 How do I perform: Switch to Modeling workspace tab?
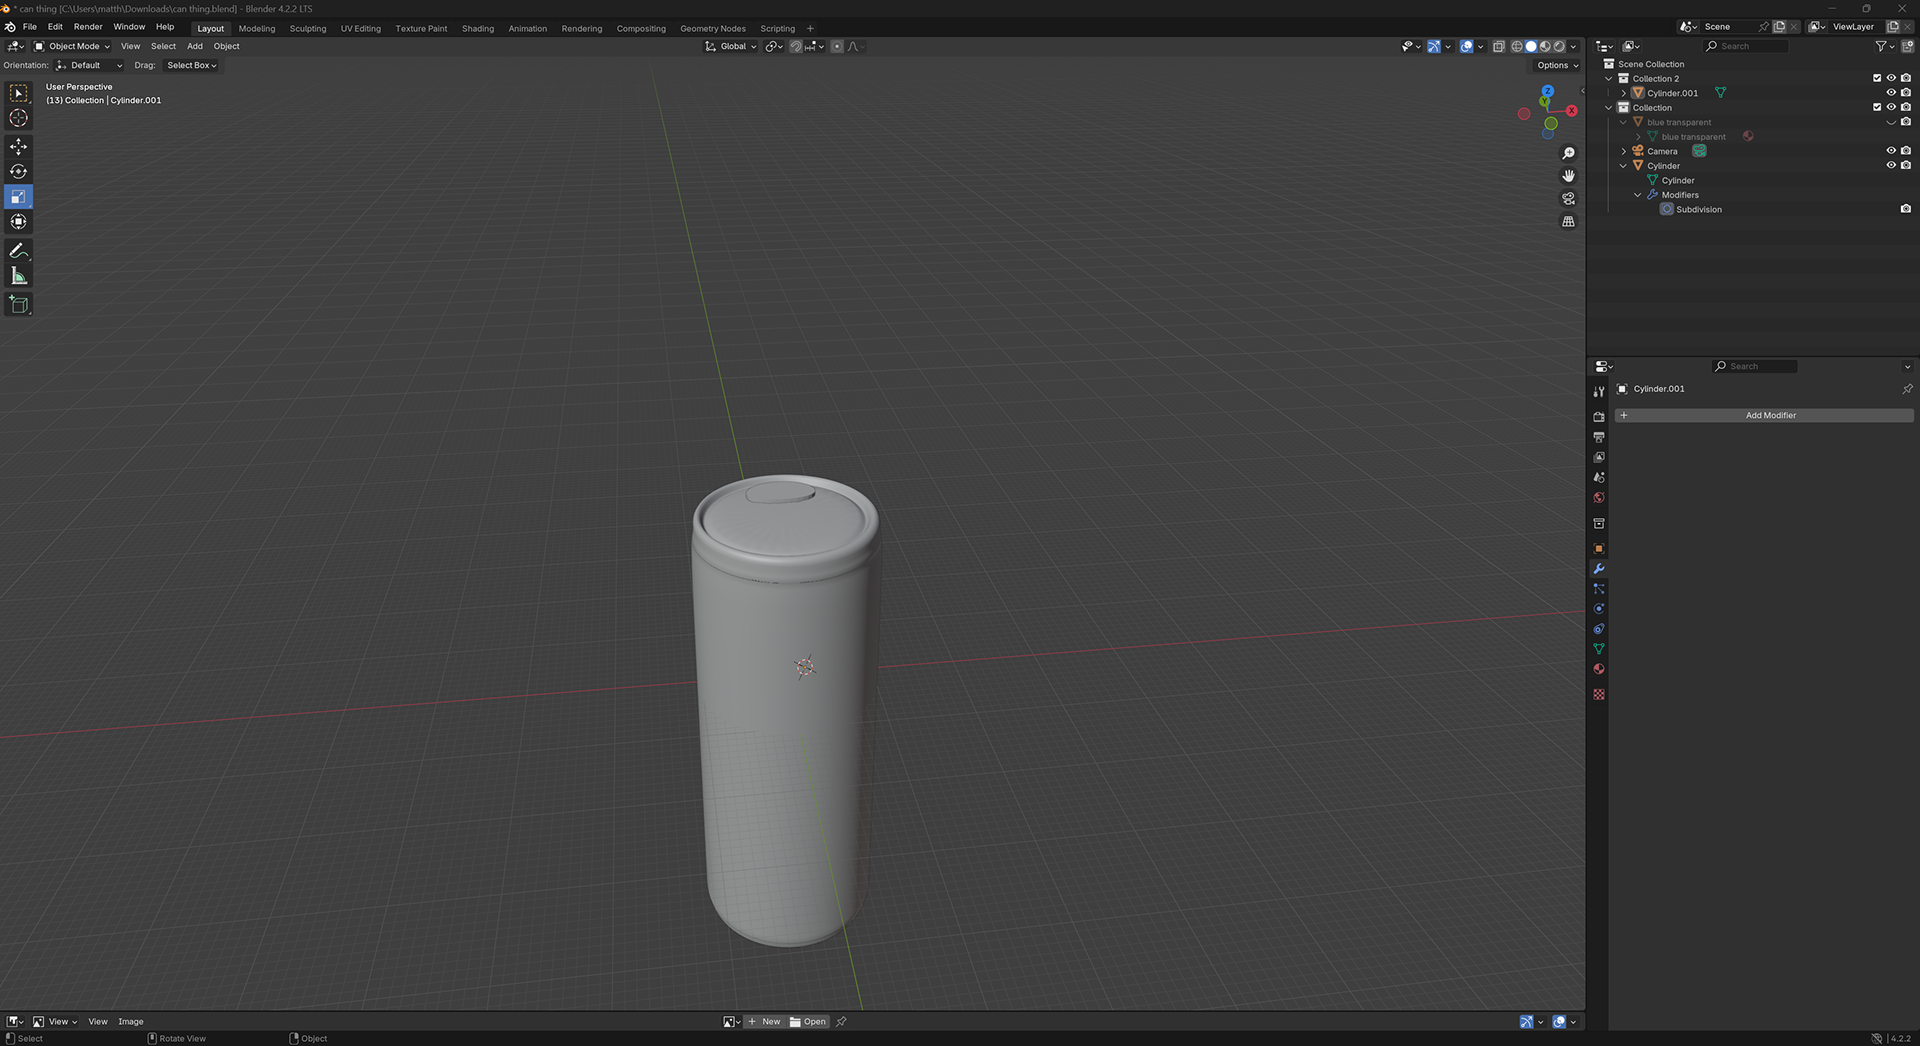click(x=257, y=28)
